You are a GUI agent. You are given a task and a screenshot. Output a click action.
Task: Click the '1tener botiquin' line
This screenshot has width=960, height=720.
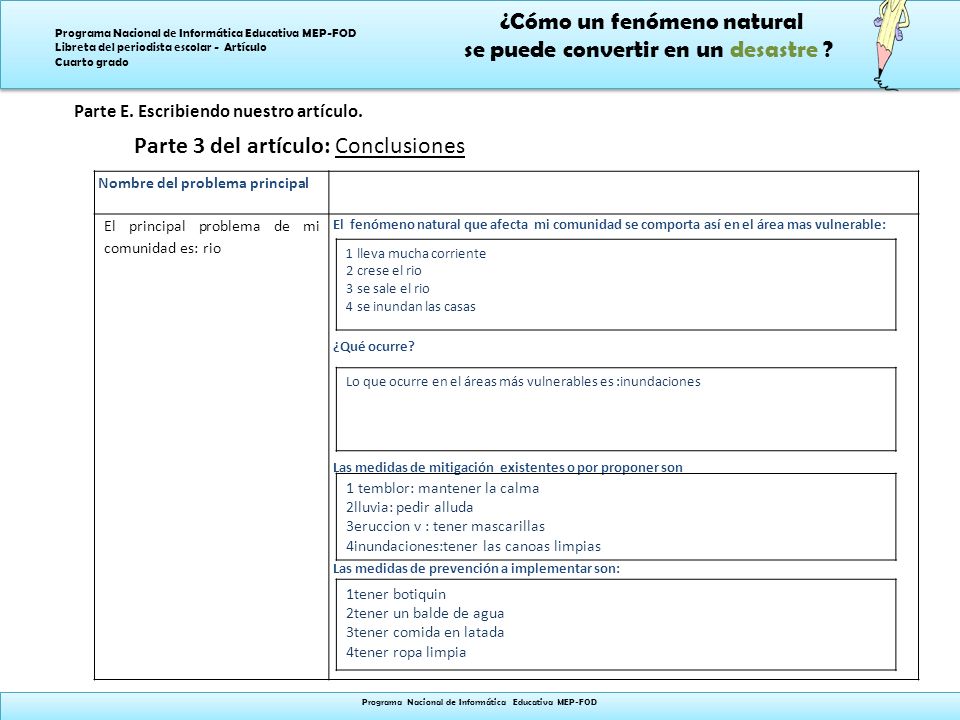point(396,594)
